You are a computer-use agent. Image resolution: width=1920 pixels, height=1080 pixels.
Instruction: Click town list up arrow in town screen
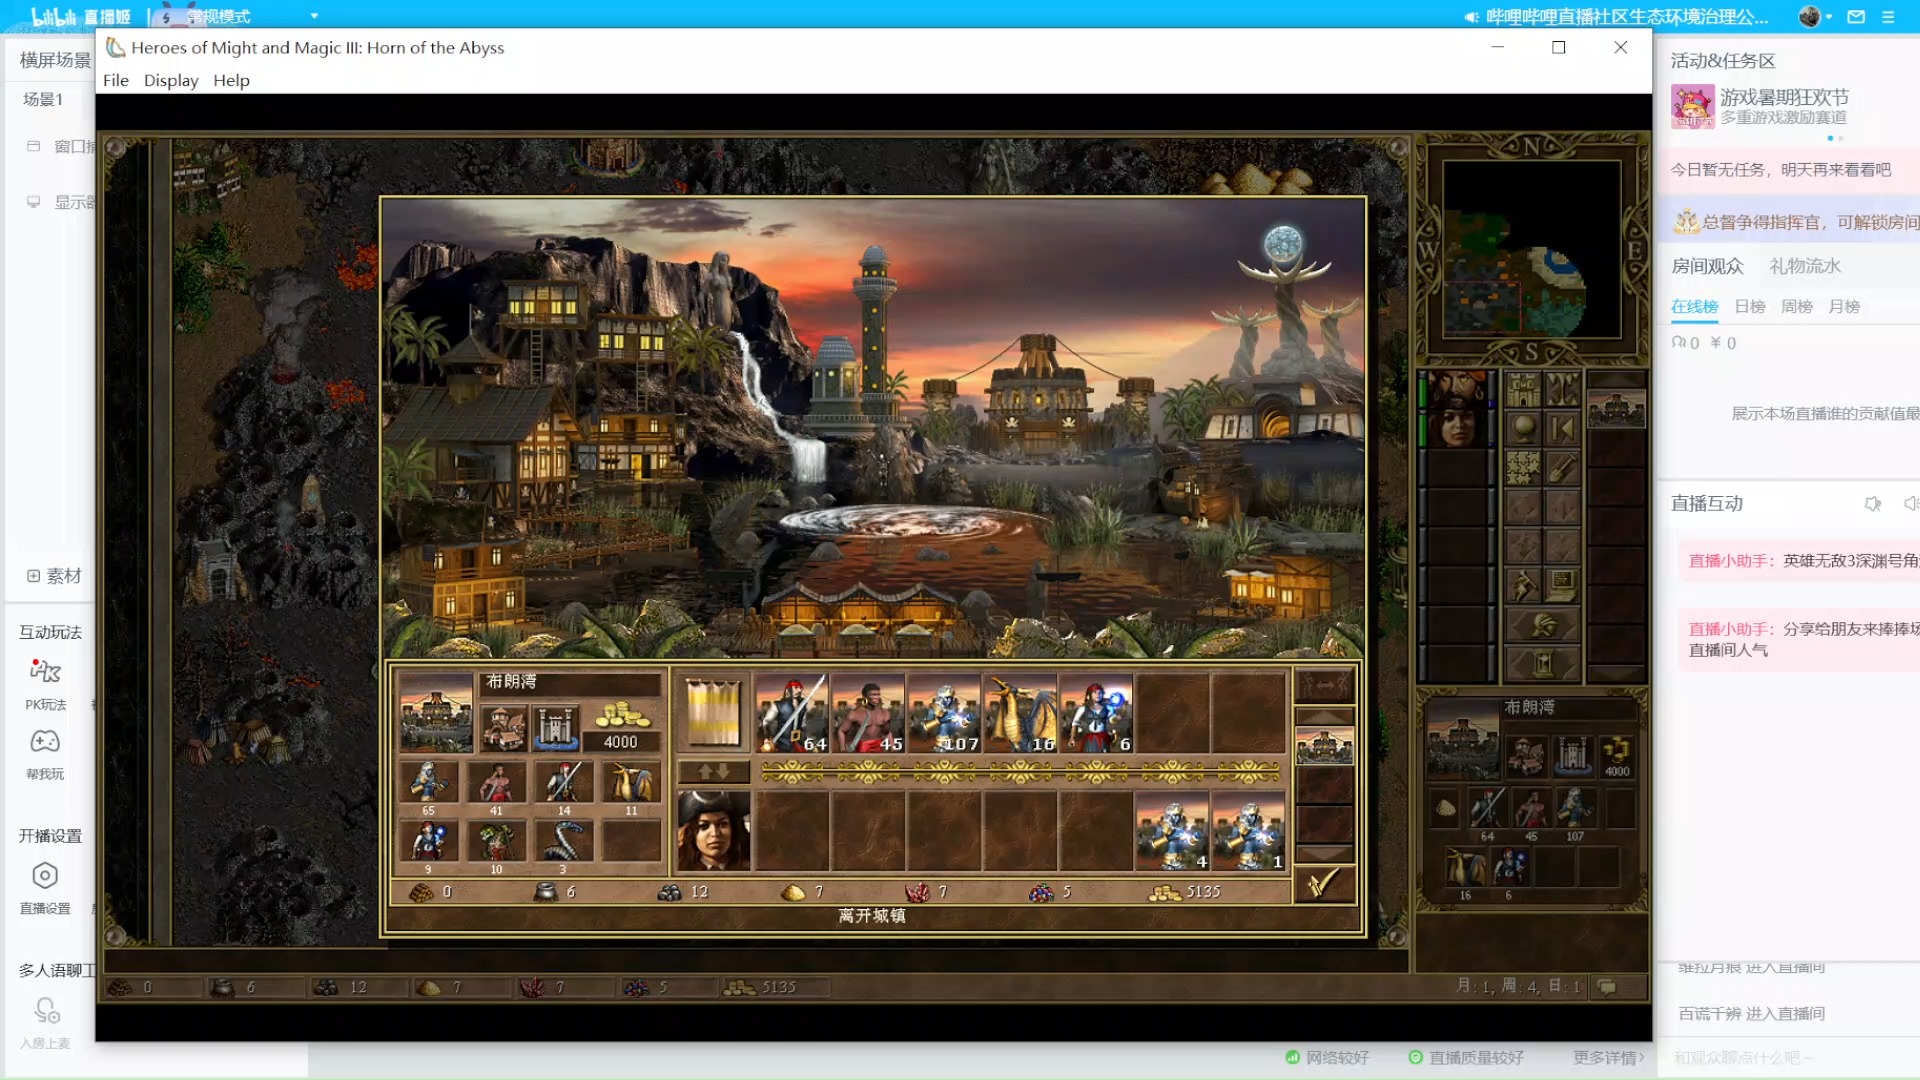pyautogui.click(x=1324, y=715)
